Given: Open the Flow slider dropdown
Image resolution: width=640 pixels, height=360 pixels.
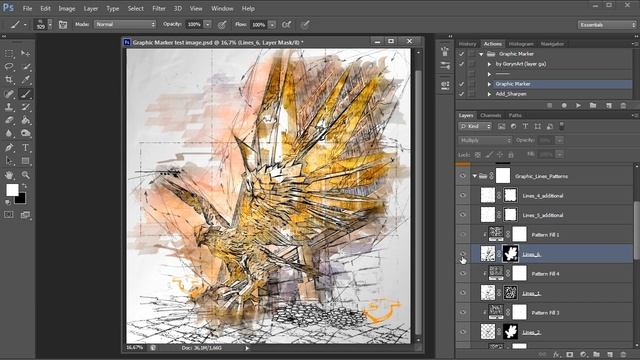Looking at the screenshot, I should [x=272, y=25].
